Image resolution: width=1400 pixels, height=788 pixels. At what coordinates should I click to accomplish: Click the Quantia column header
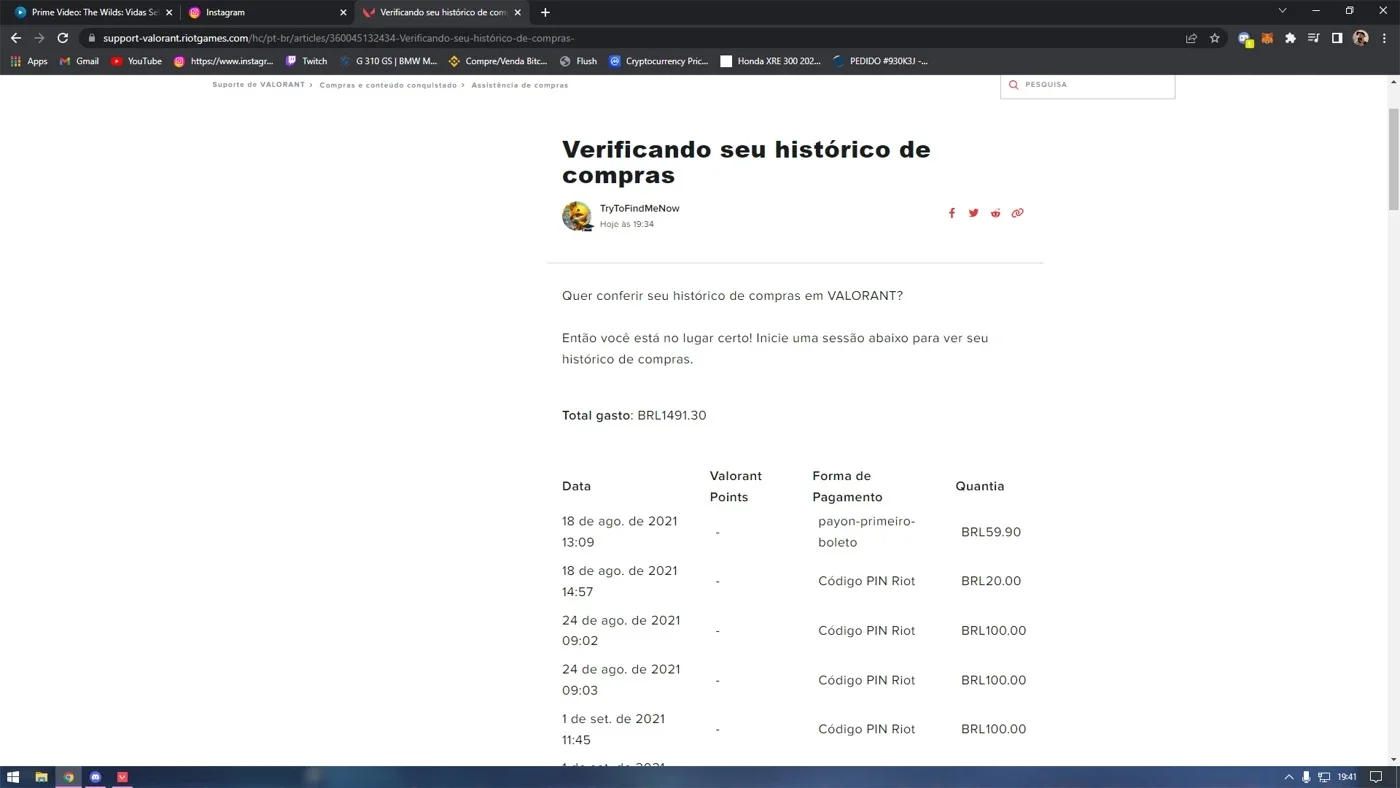click(x=980, y=486)
